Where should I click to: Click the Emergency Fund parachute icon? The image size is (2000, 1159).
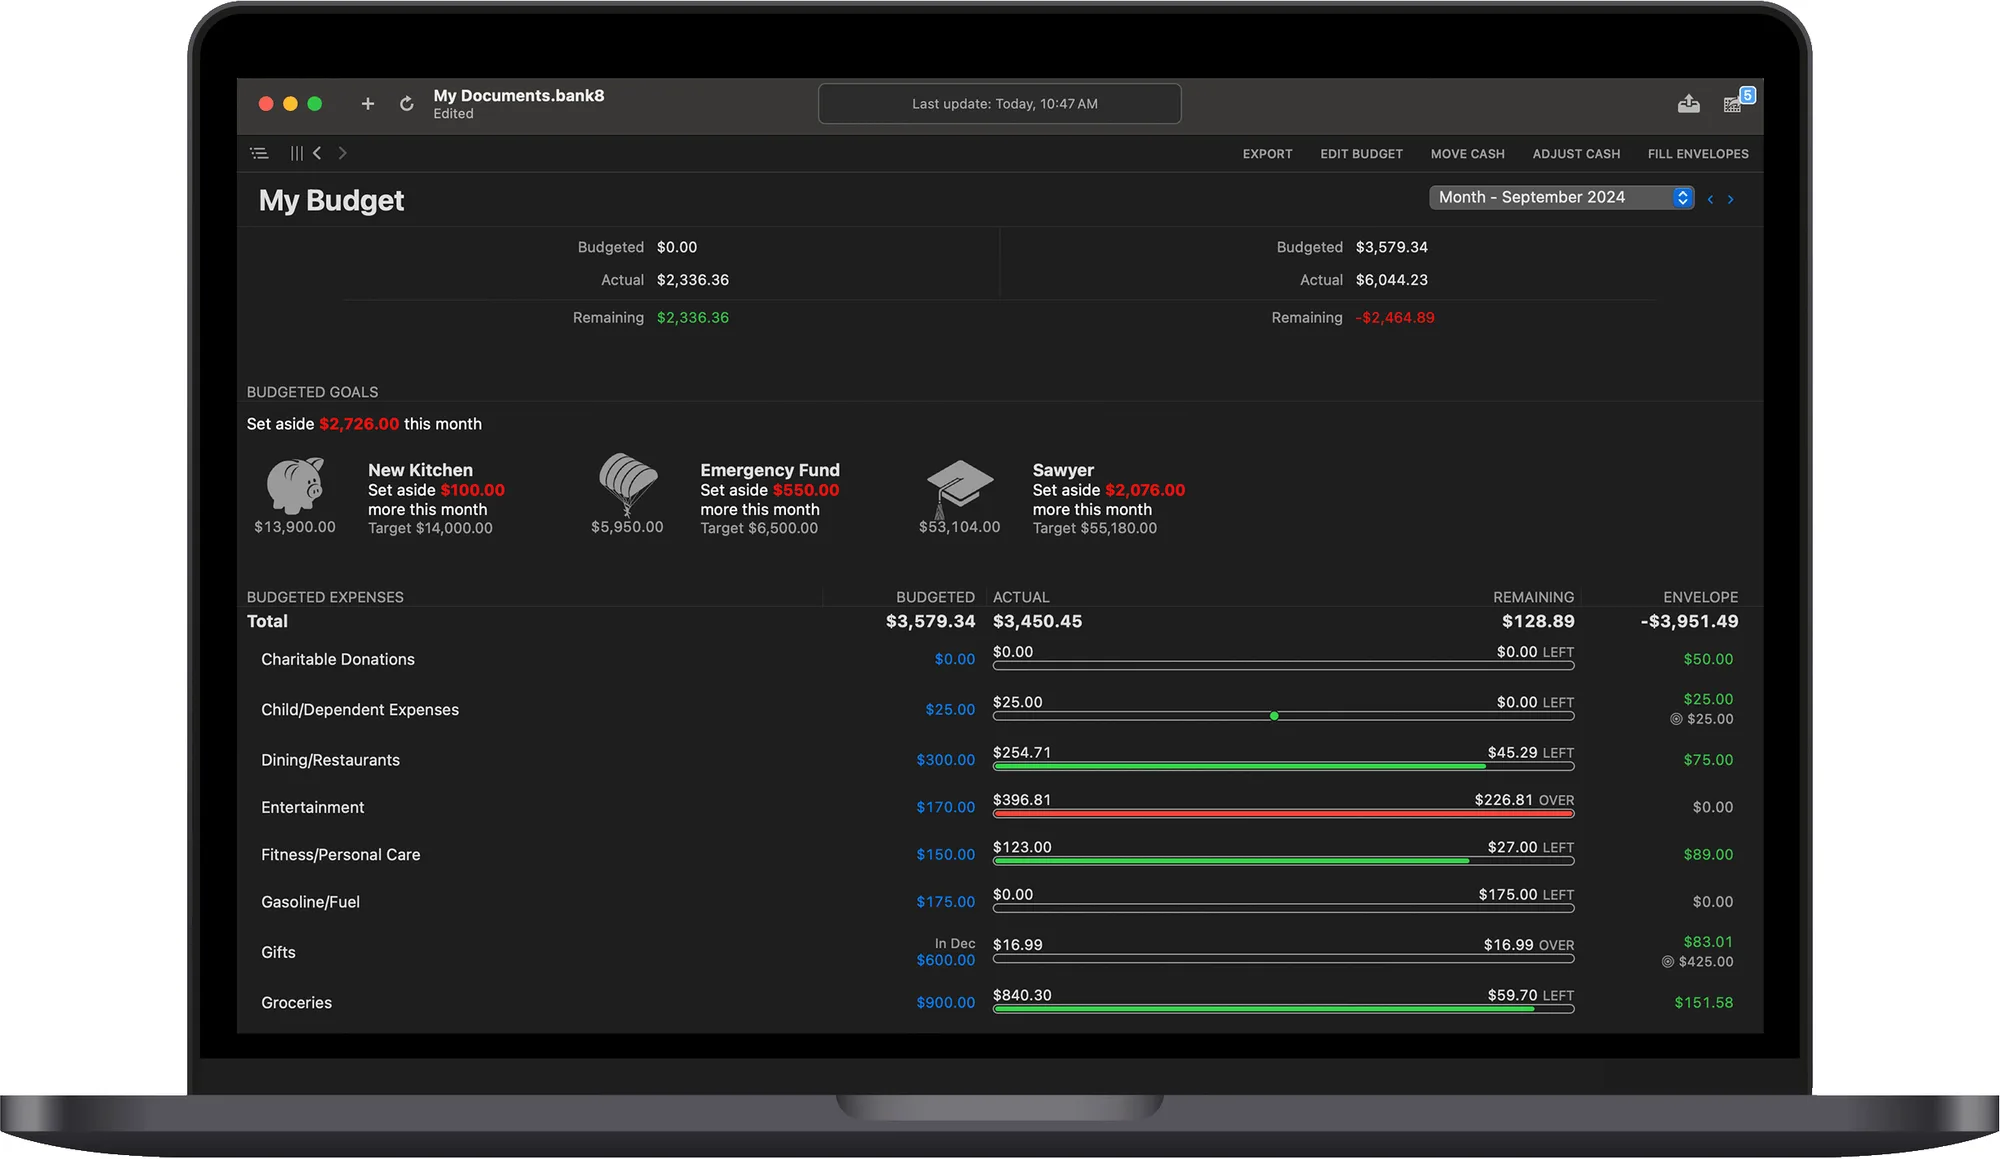[628, 484]
